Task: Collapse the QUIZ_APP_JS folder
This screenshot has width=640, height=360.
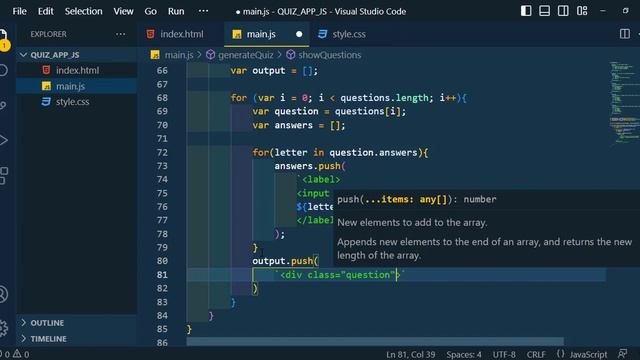Action: point(76,55)
